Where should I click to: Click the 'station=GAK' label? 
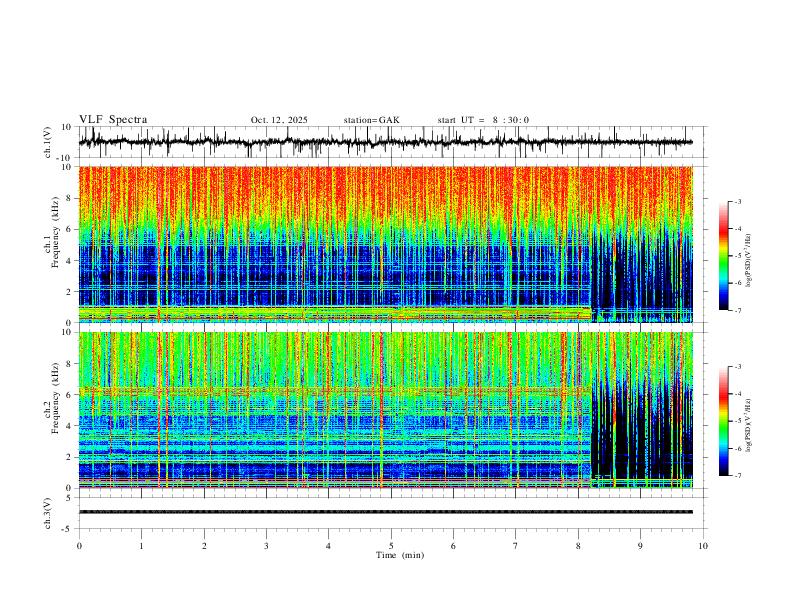point(371,120)
